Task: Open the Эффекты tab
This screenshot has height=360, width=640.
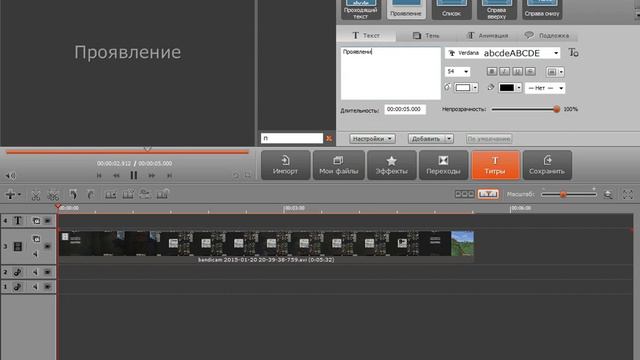Action: 391,165
